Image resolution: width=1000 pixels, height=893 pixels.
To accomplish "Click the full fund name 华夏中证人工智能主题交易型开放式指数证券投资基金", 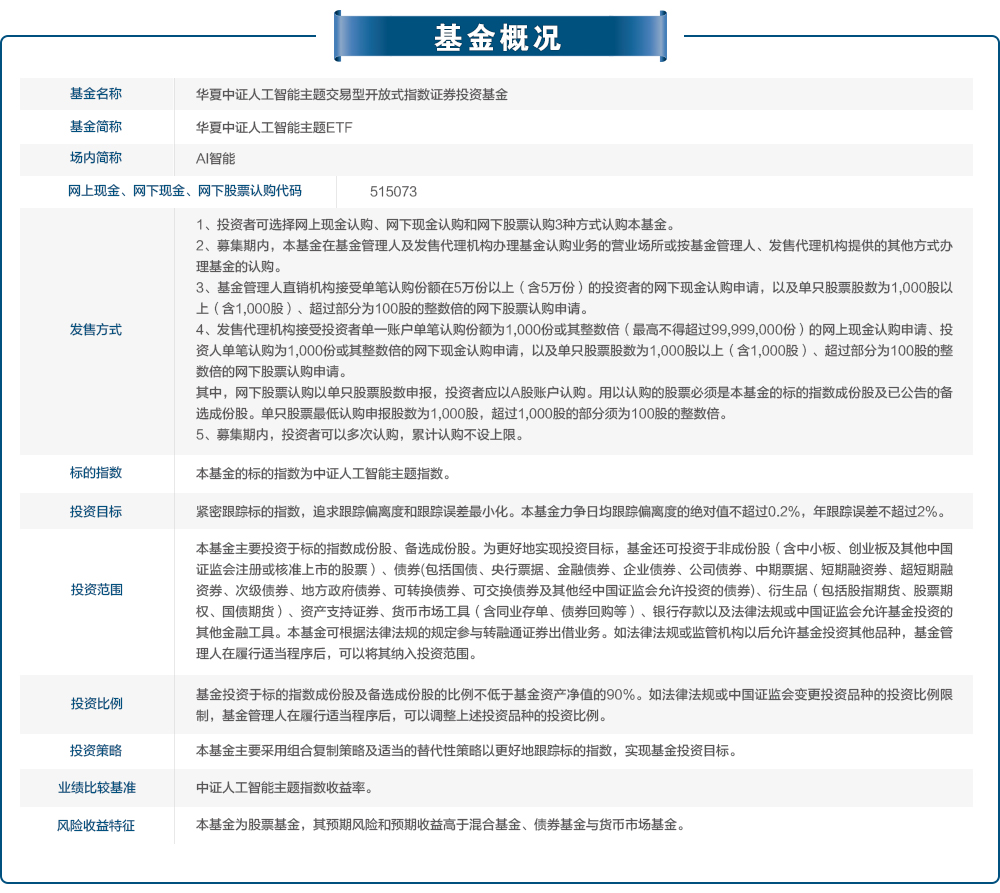I will click(x=351, y=95).
